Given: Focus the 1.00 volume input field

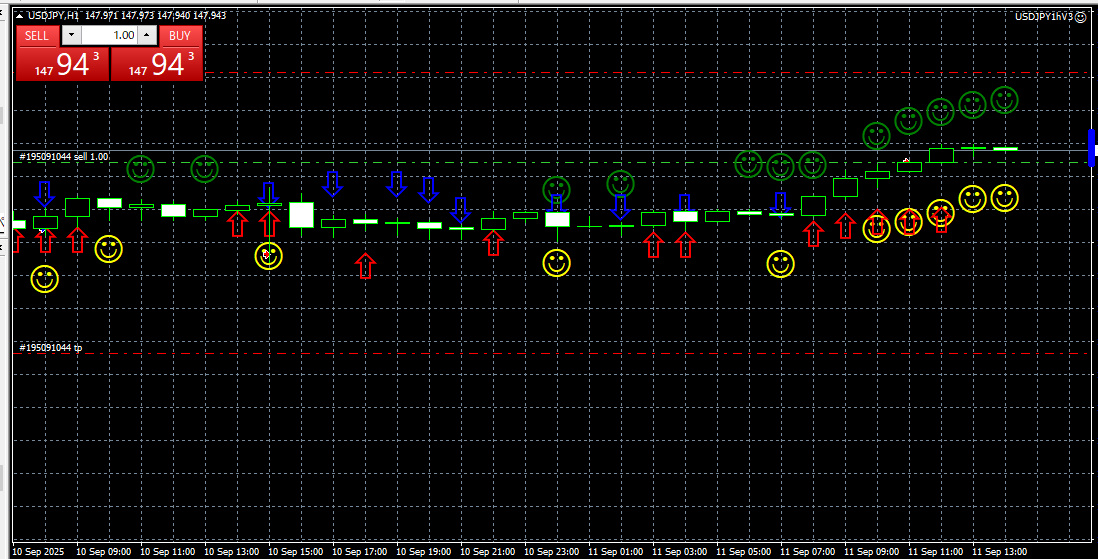Looking at the screenshot, I should point(109,35).
